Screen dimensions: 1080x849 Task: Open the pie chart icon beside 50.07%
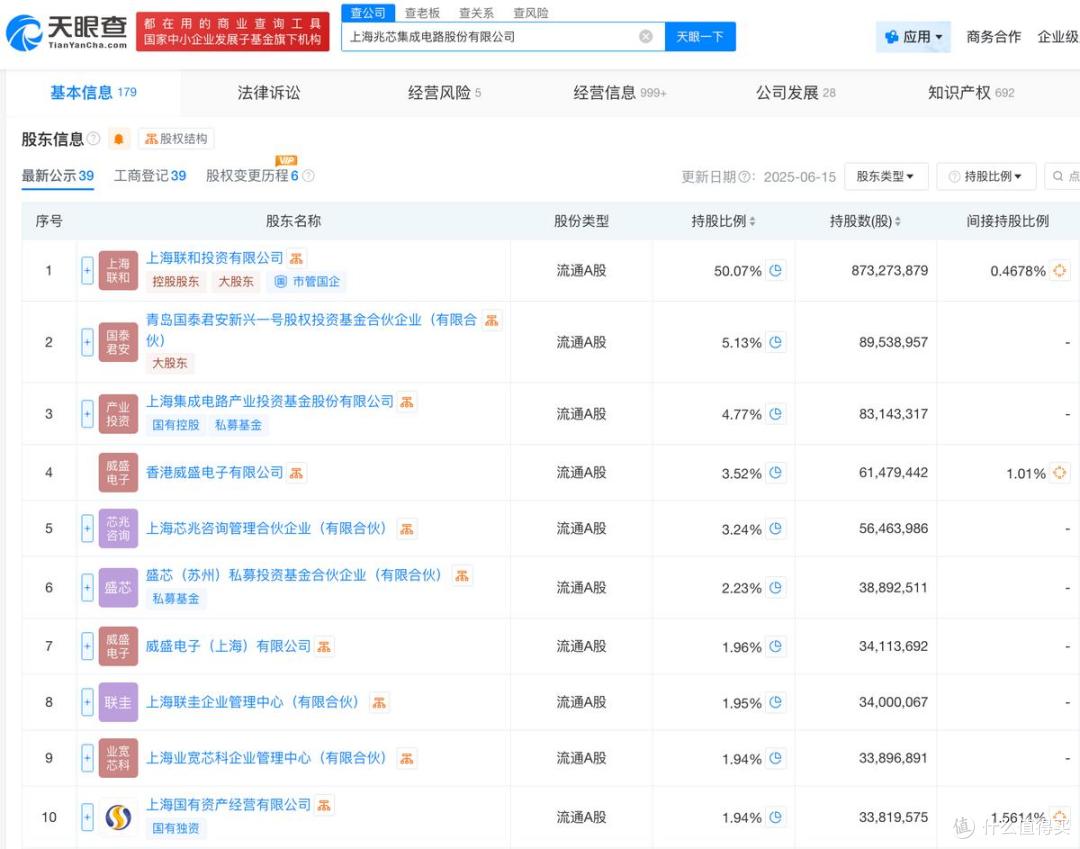[x=776, y=271]
